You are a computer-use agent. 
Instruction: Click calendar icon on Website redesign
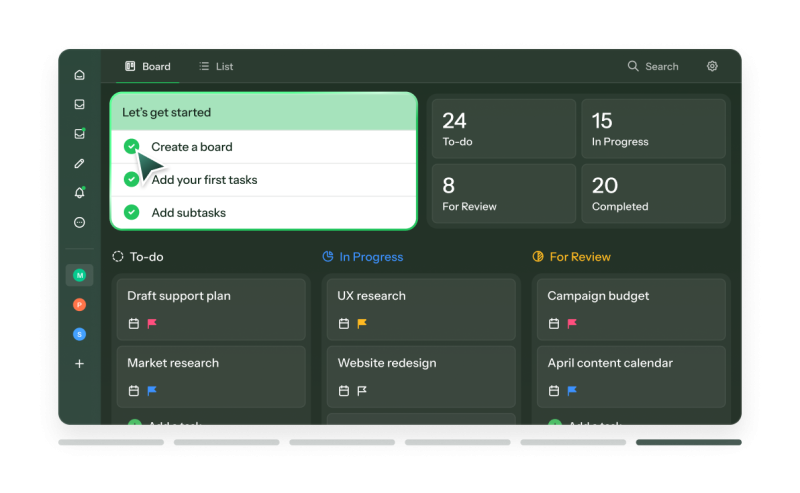coord(344,391)
